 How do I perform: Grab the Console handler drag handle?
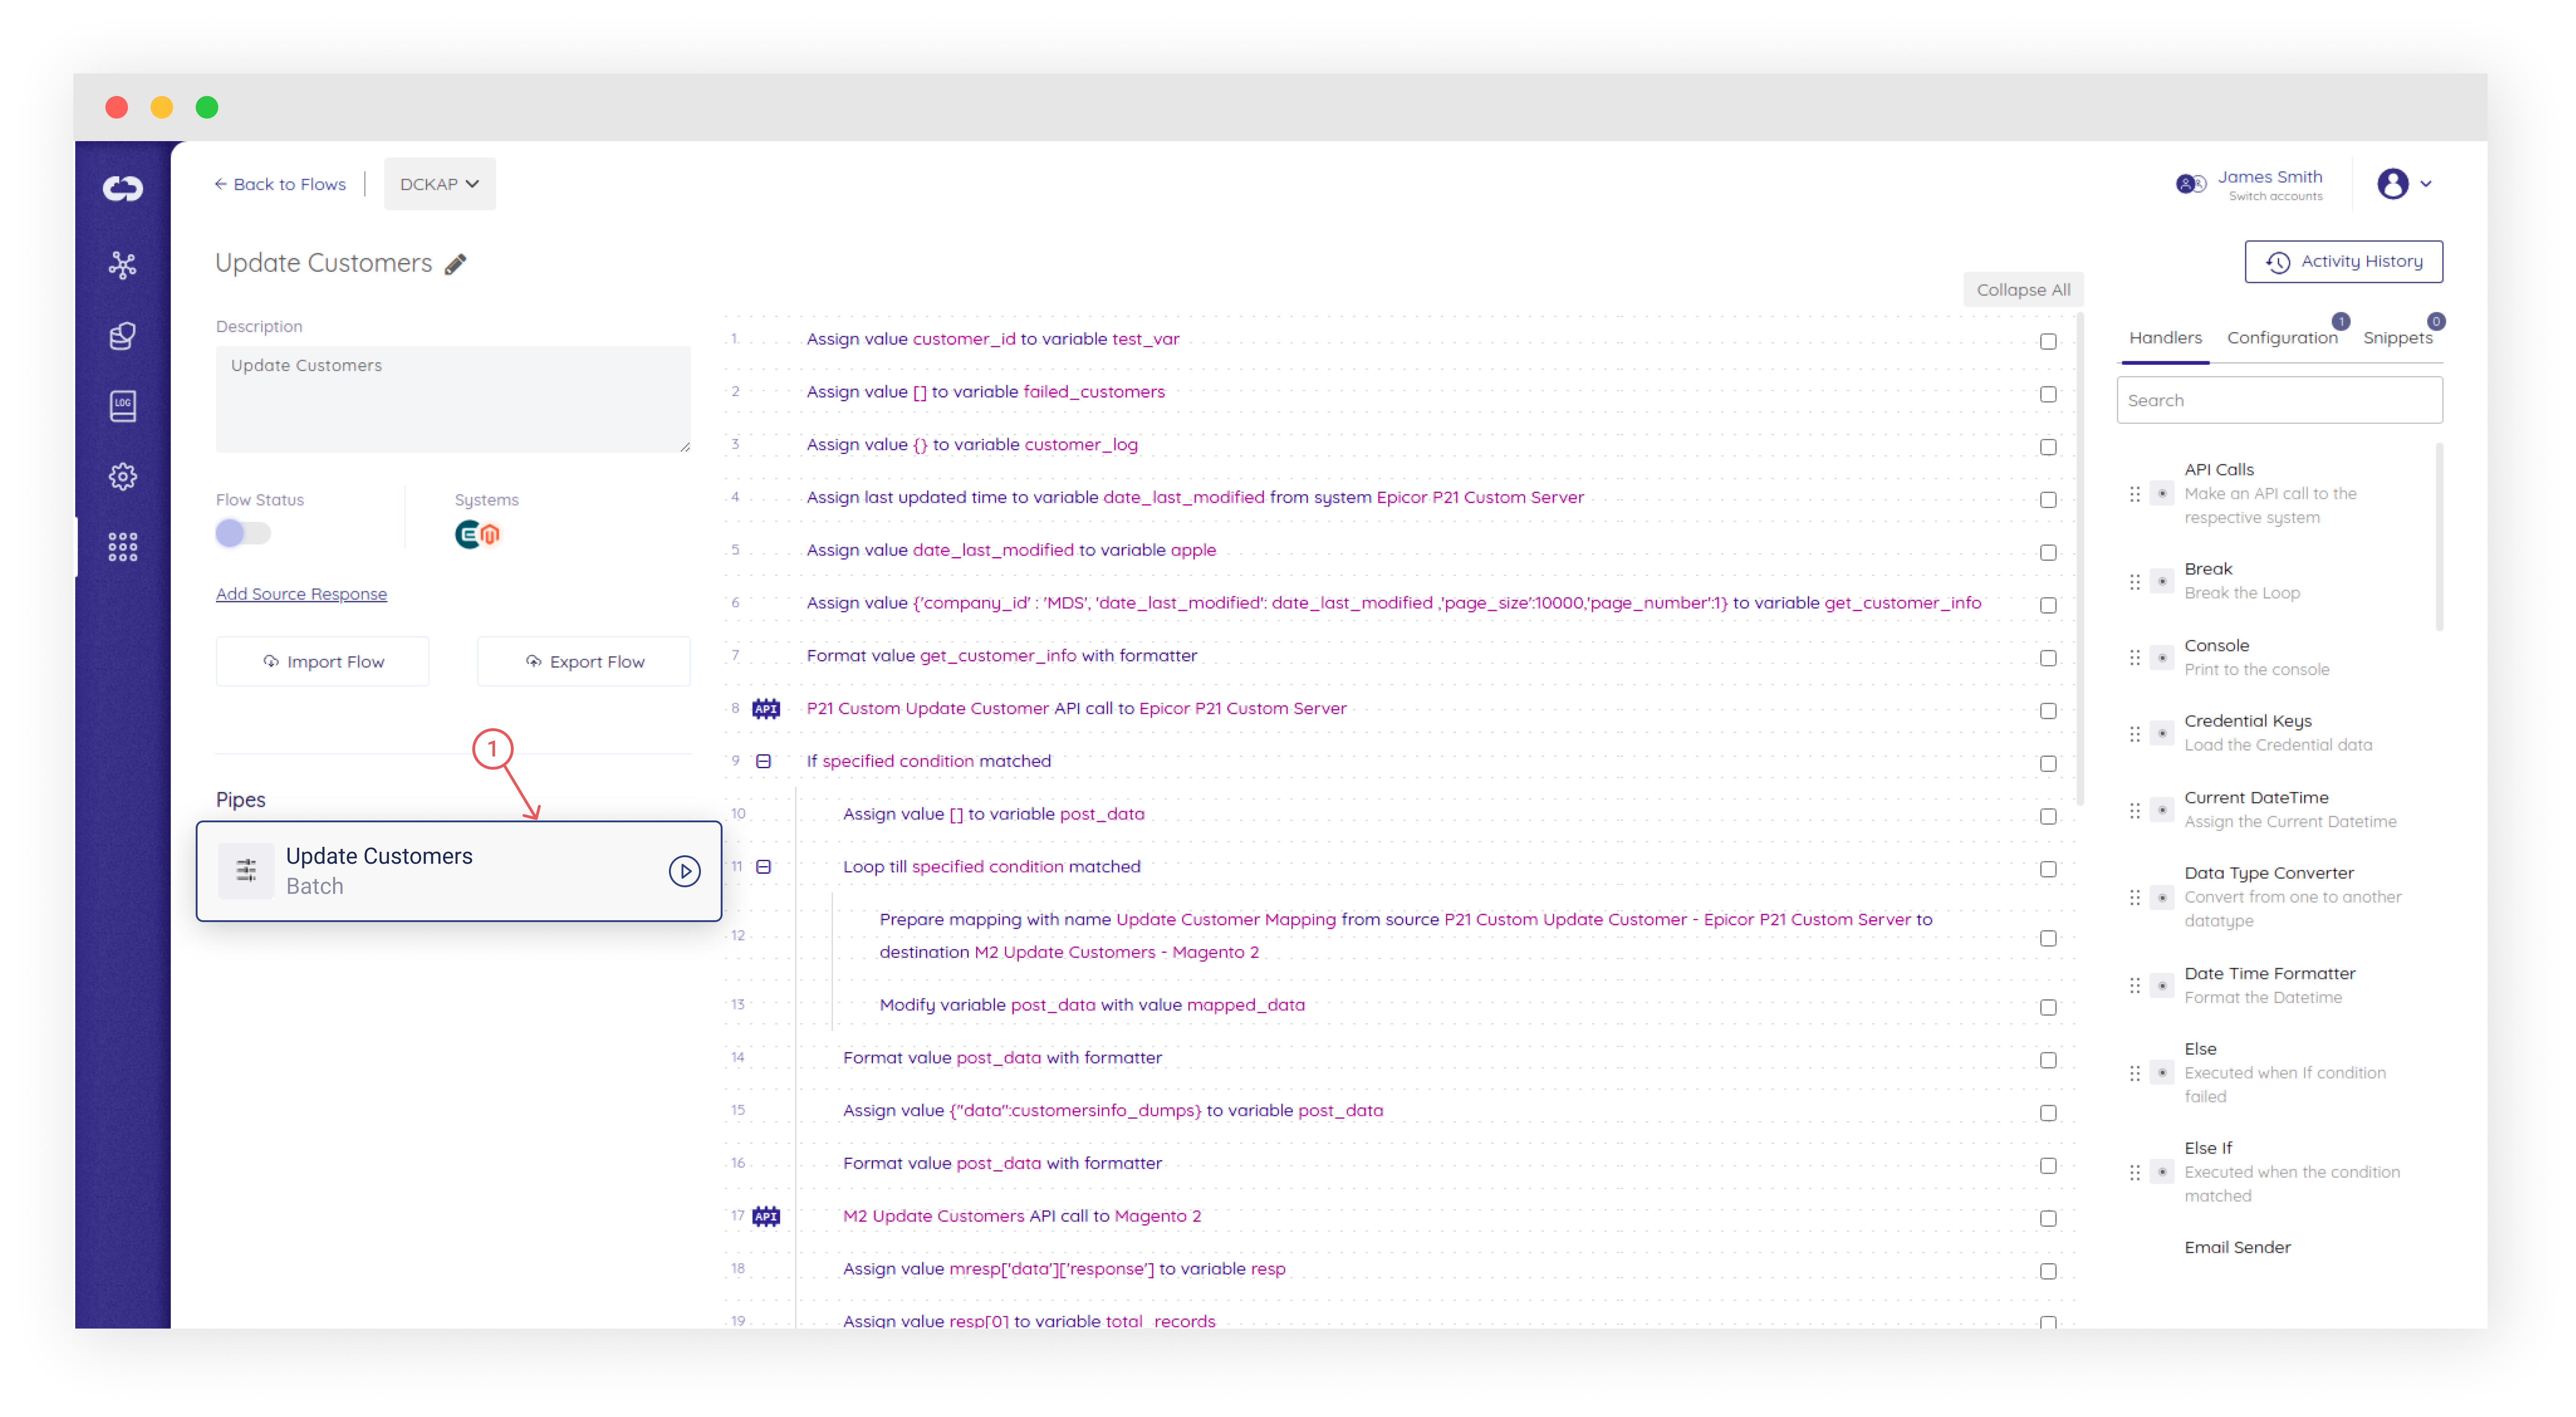[2135, 658]
